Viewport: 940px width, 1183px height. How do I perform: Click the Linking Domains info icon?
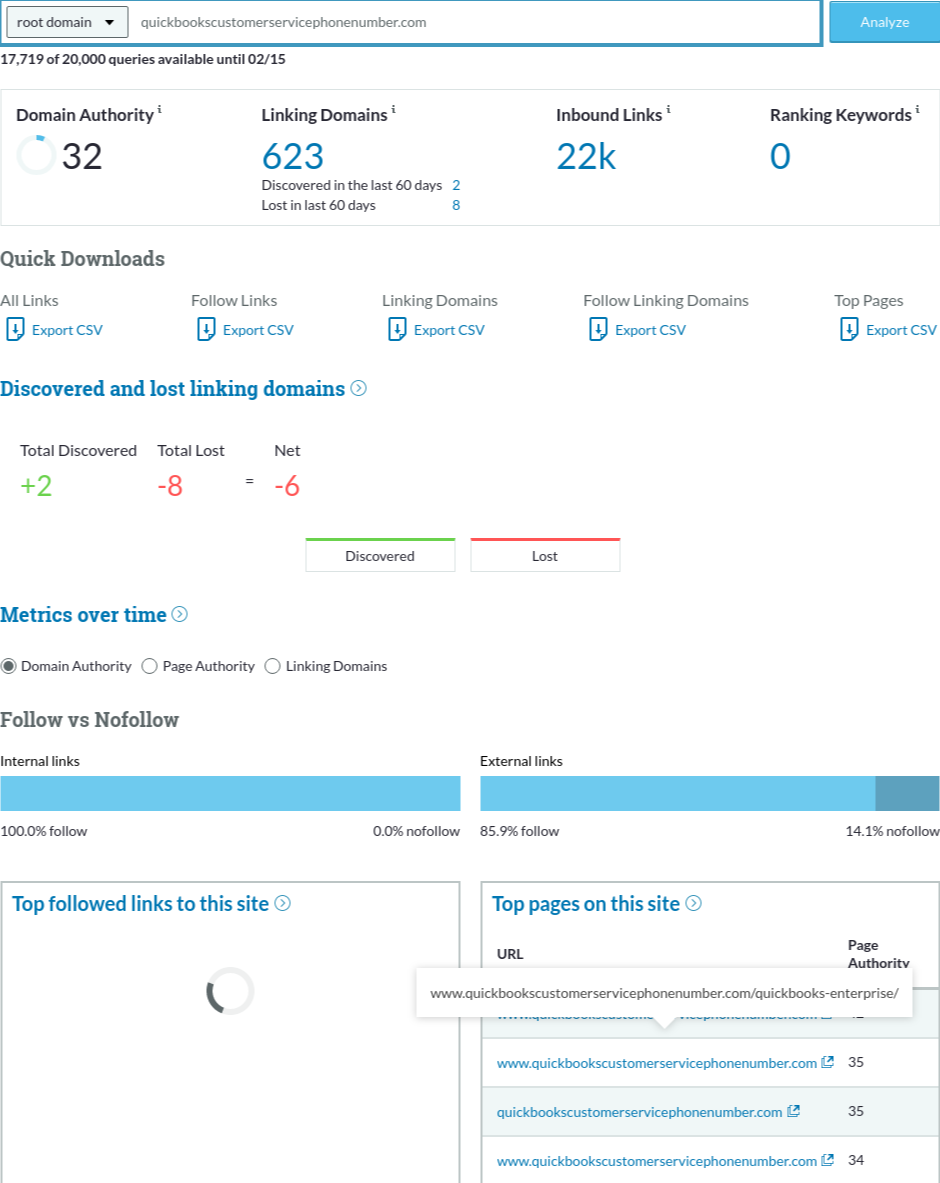click(x=393, y=110)
